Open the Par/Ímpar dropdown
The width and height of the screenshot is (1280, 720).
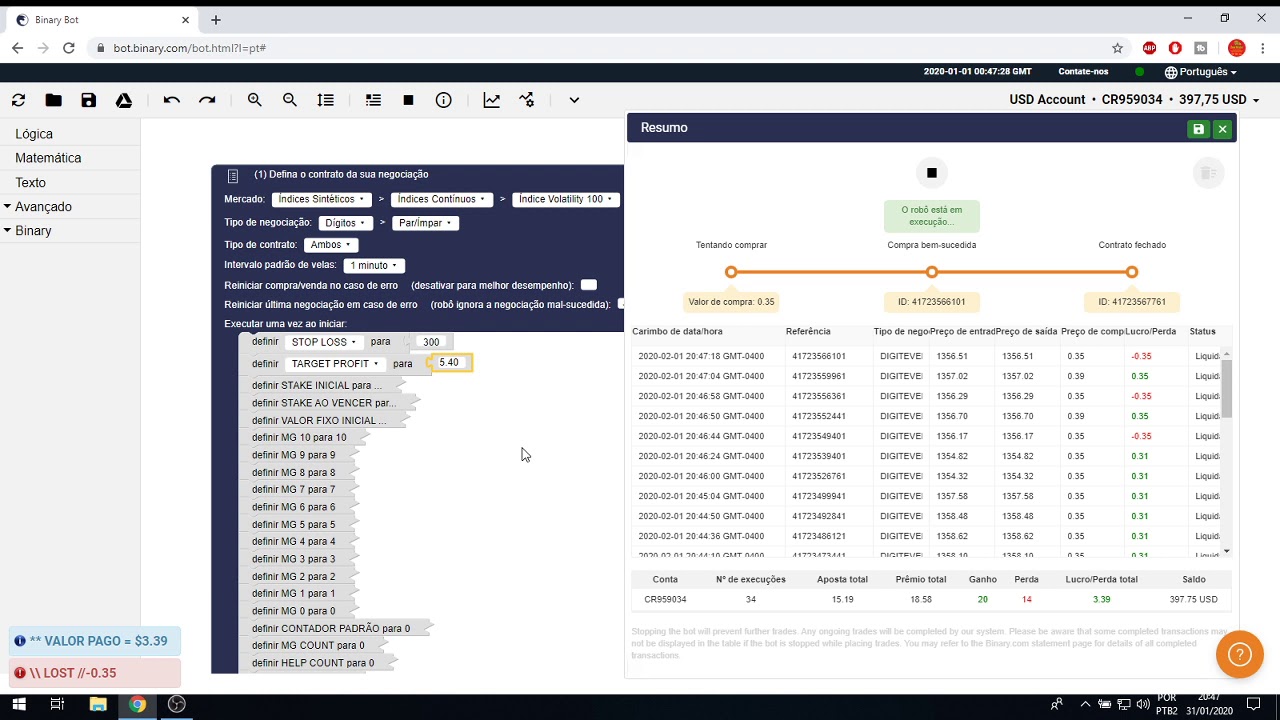click(x=426, y=223)
